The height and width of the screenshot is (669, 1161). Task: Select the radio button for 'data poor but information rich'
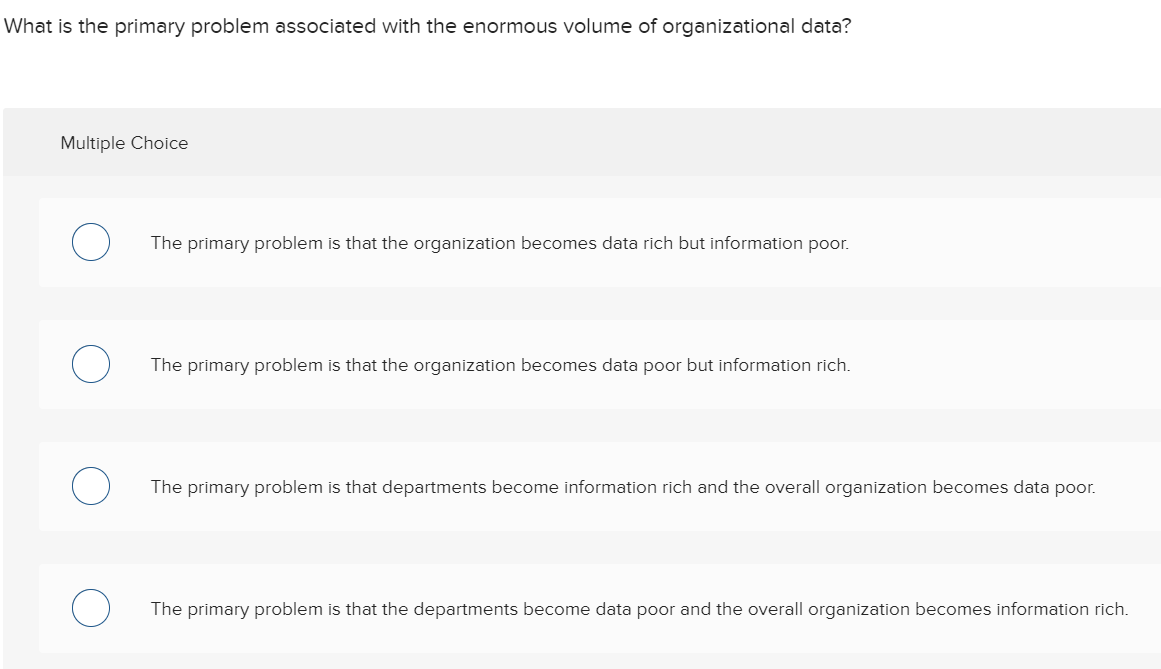point(91,364)
